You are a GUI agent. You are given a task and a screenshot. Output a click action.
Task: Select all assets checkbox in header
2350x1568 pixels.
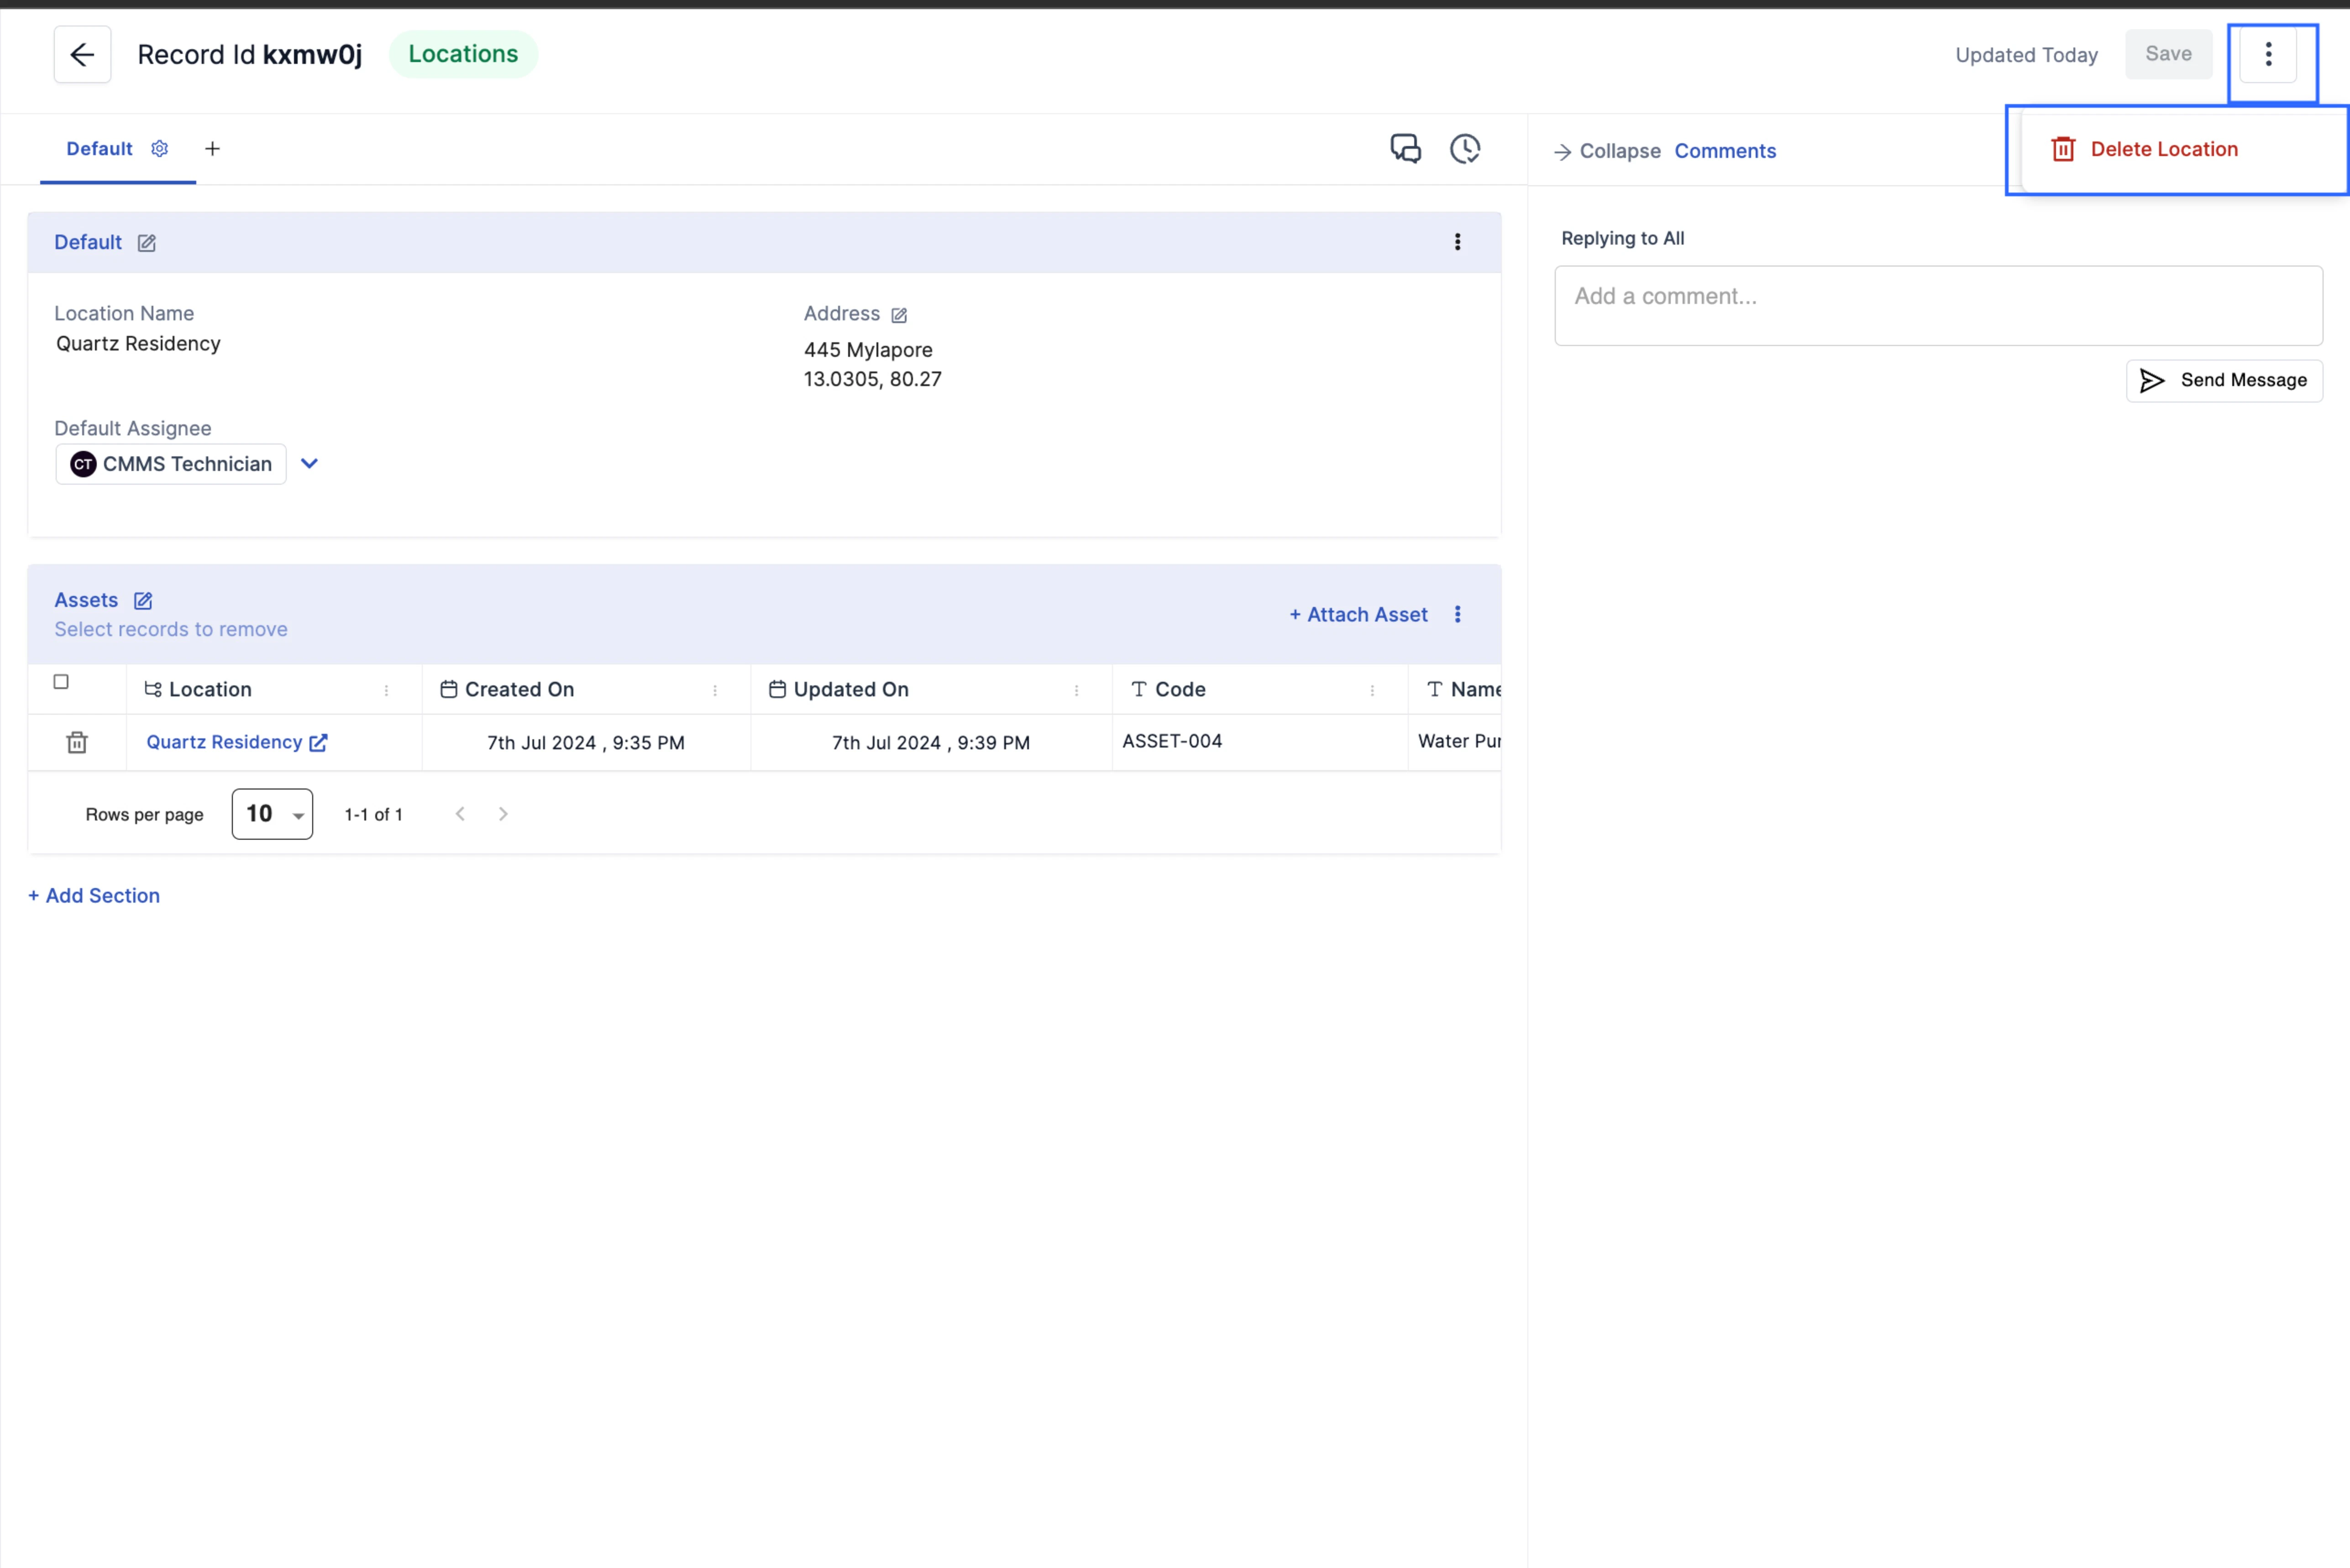point(61,682)
